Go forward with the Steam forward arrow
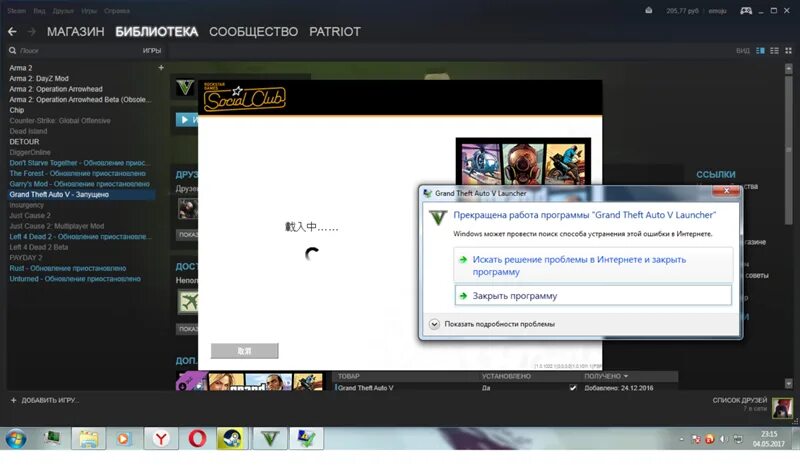800x465 pixels. pyautogui.click(x=32, y=32)
